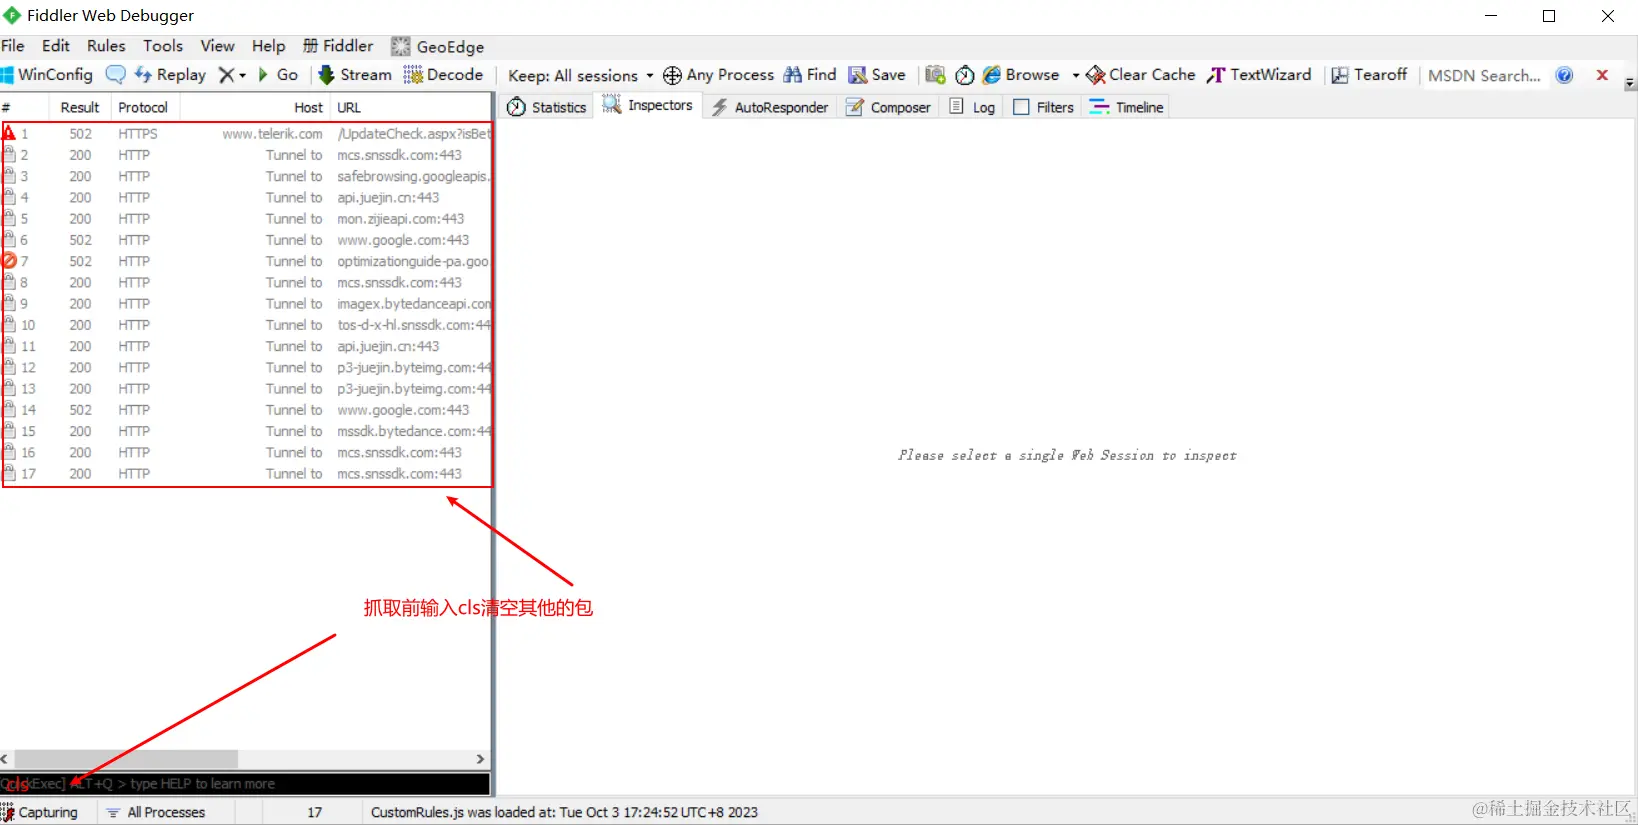The height and width of the screenshot is (825, 1638).
Task: Tick the Filters tab checkbox
Action: (1021, 107)
